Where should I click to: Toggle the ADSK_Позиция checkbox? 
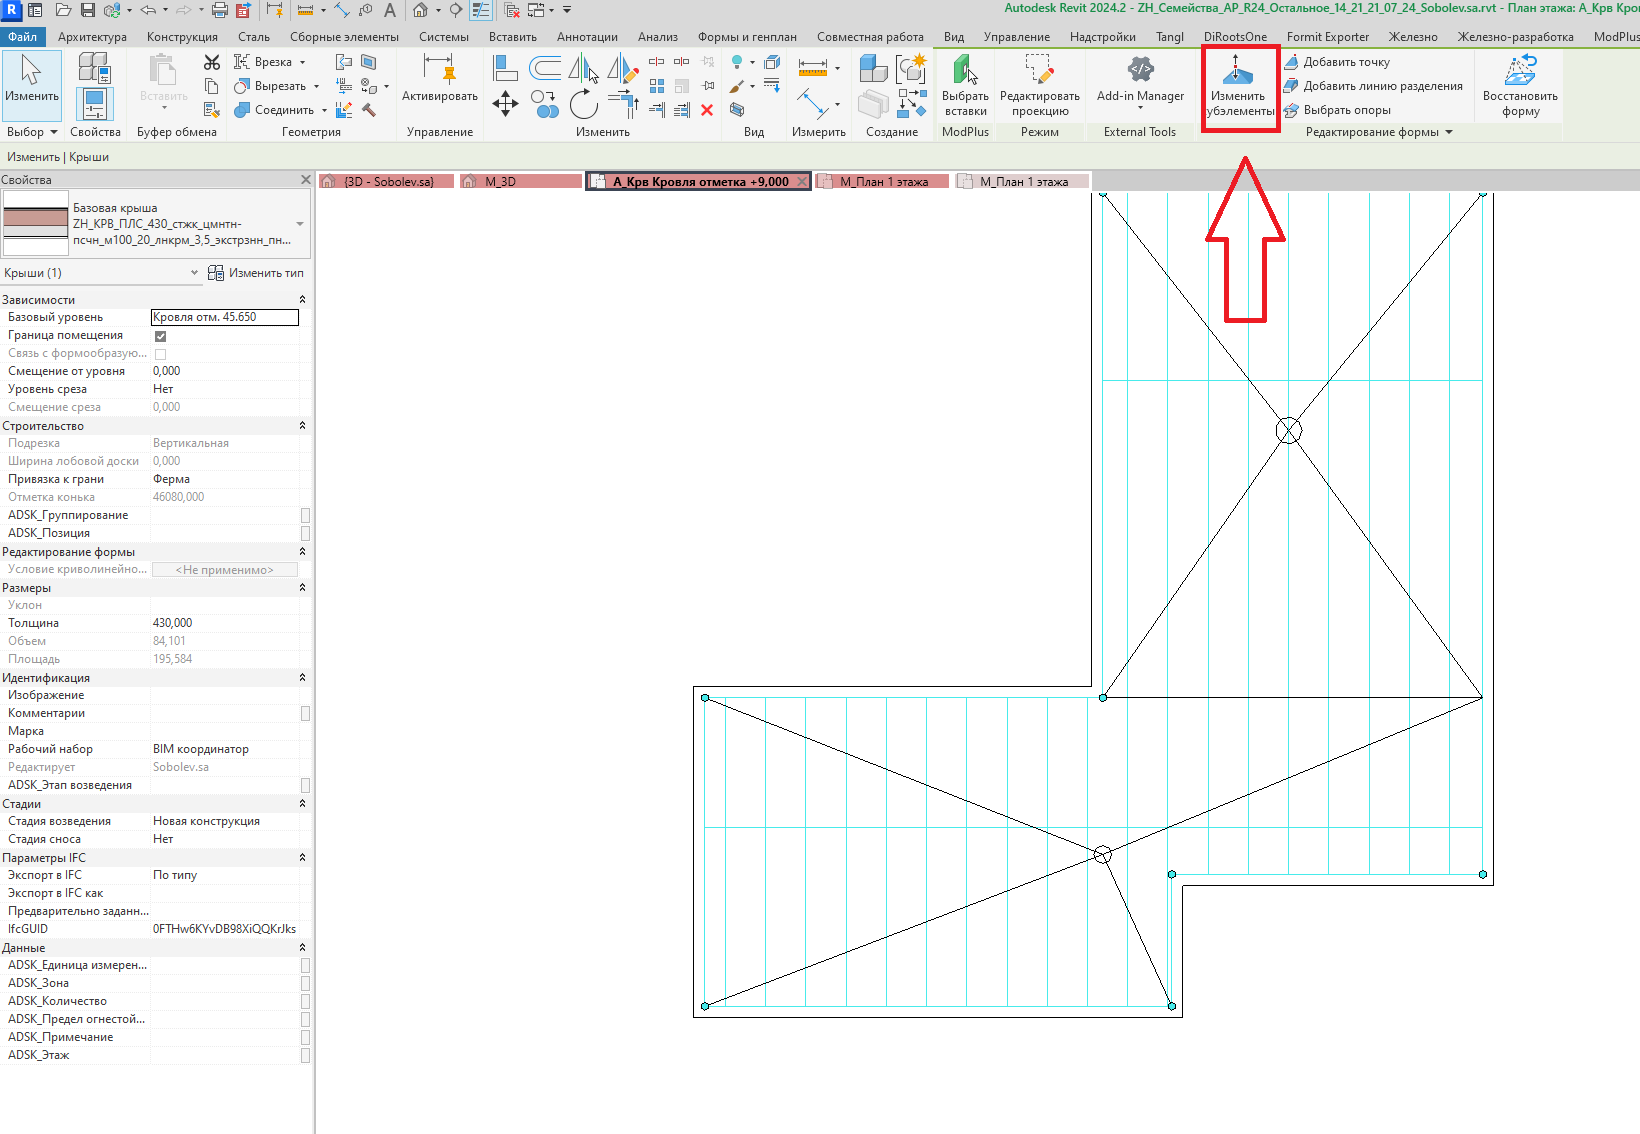pyautogui.click(x=305, y=533)
